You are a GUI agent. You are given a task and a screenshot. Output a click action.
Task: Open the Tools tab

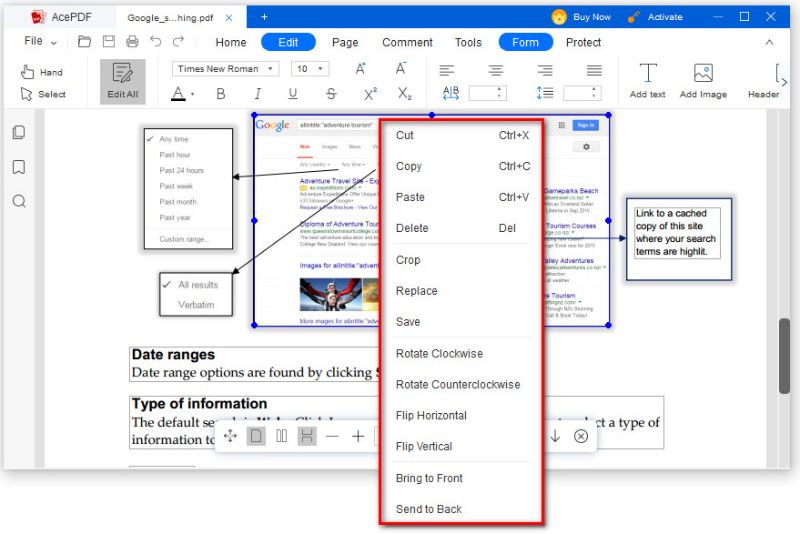[x=468, y=42]
